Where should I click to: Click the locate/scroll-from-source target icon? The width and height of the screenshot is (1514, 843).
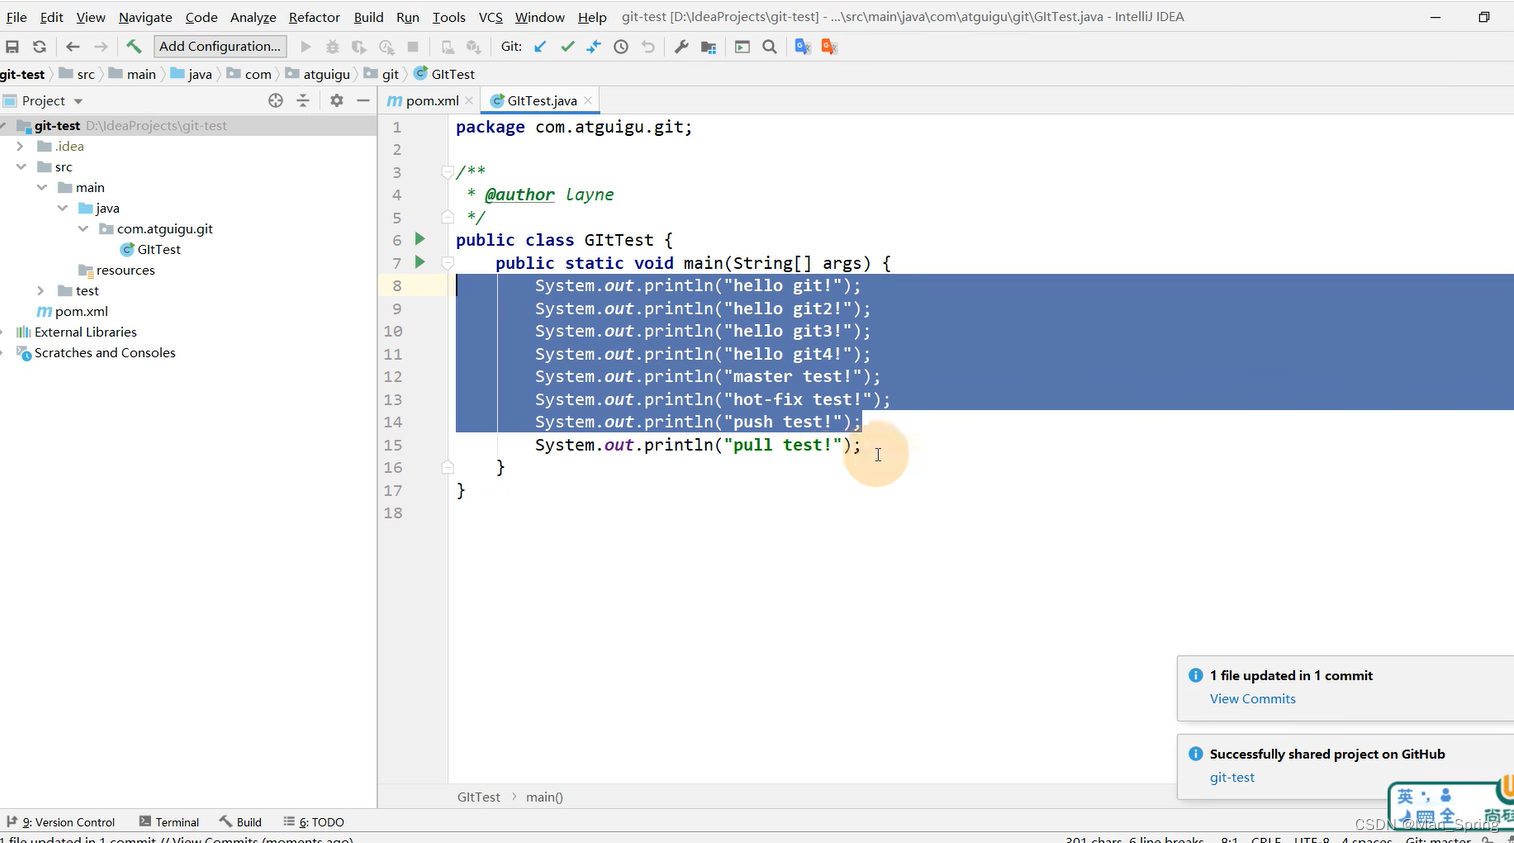pyautogui.click(x=276, y=101)
